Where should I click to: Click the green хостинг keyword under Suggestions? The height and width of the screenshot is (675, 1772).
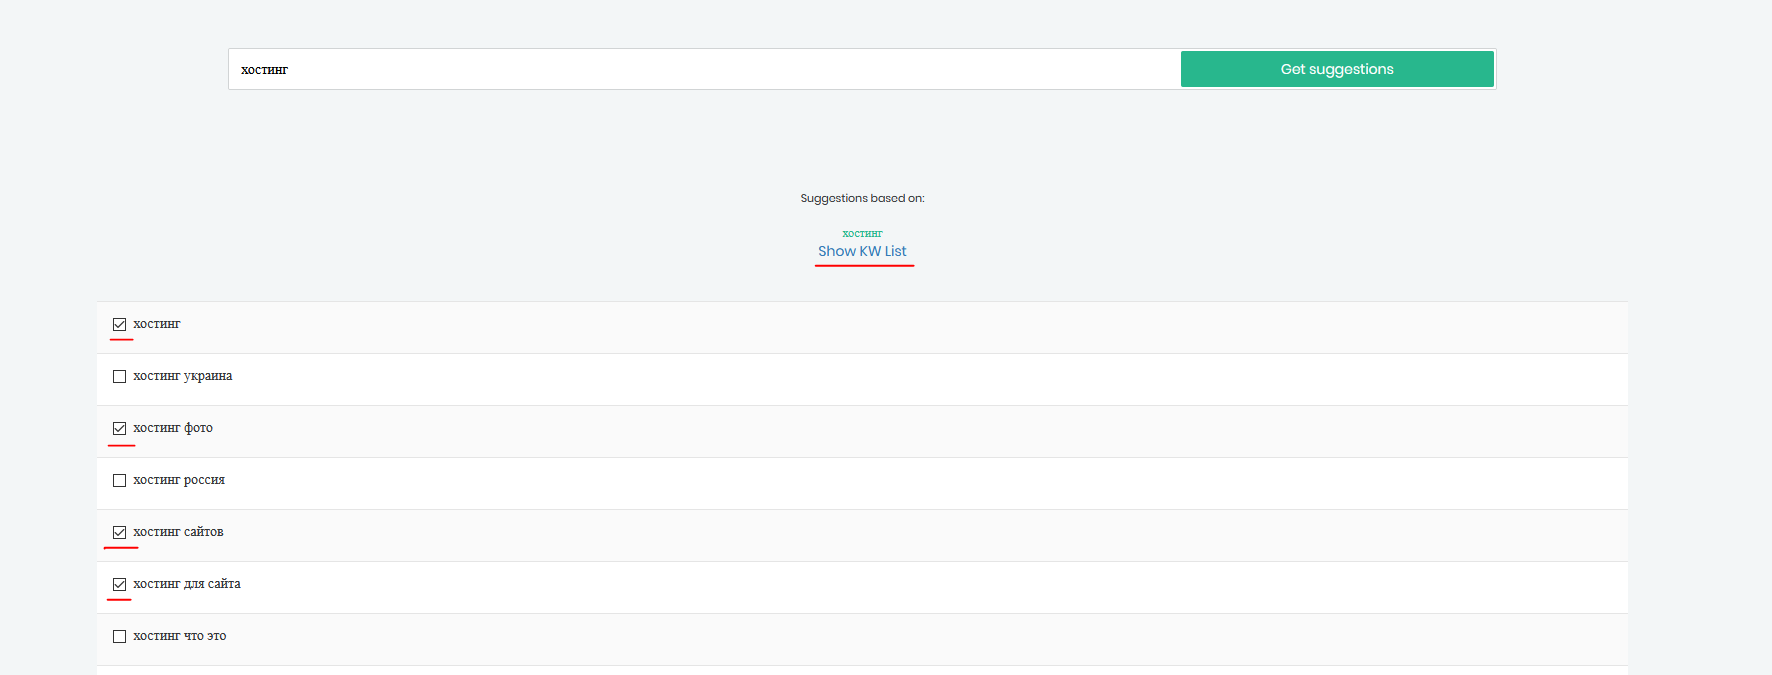point(862,233)
